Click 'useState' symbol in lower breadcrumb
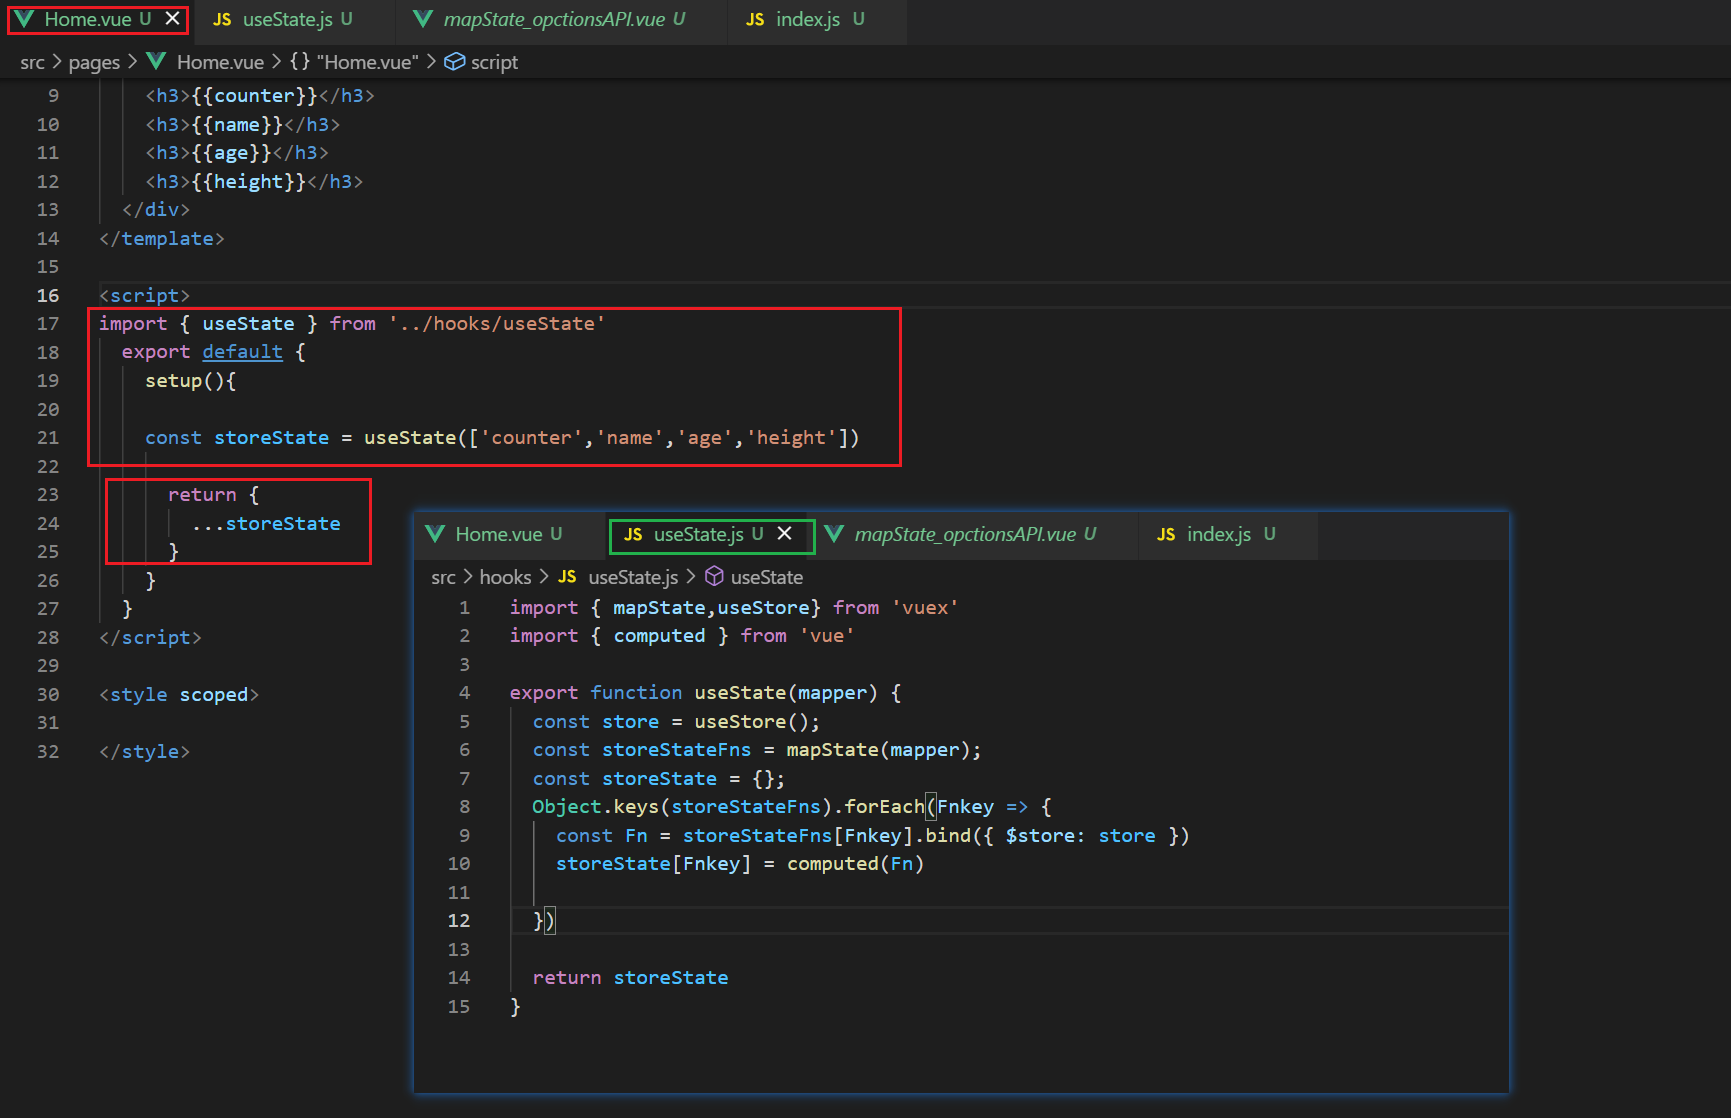Screen dimensions: 1731x1118 click(x=767, y=577)
